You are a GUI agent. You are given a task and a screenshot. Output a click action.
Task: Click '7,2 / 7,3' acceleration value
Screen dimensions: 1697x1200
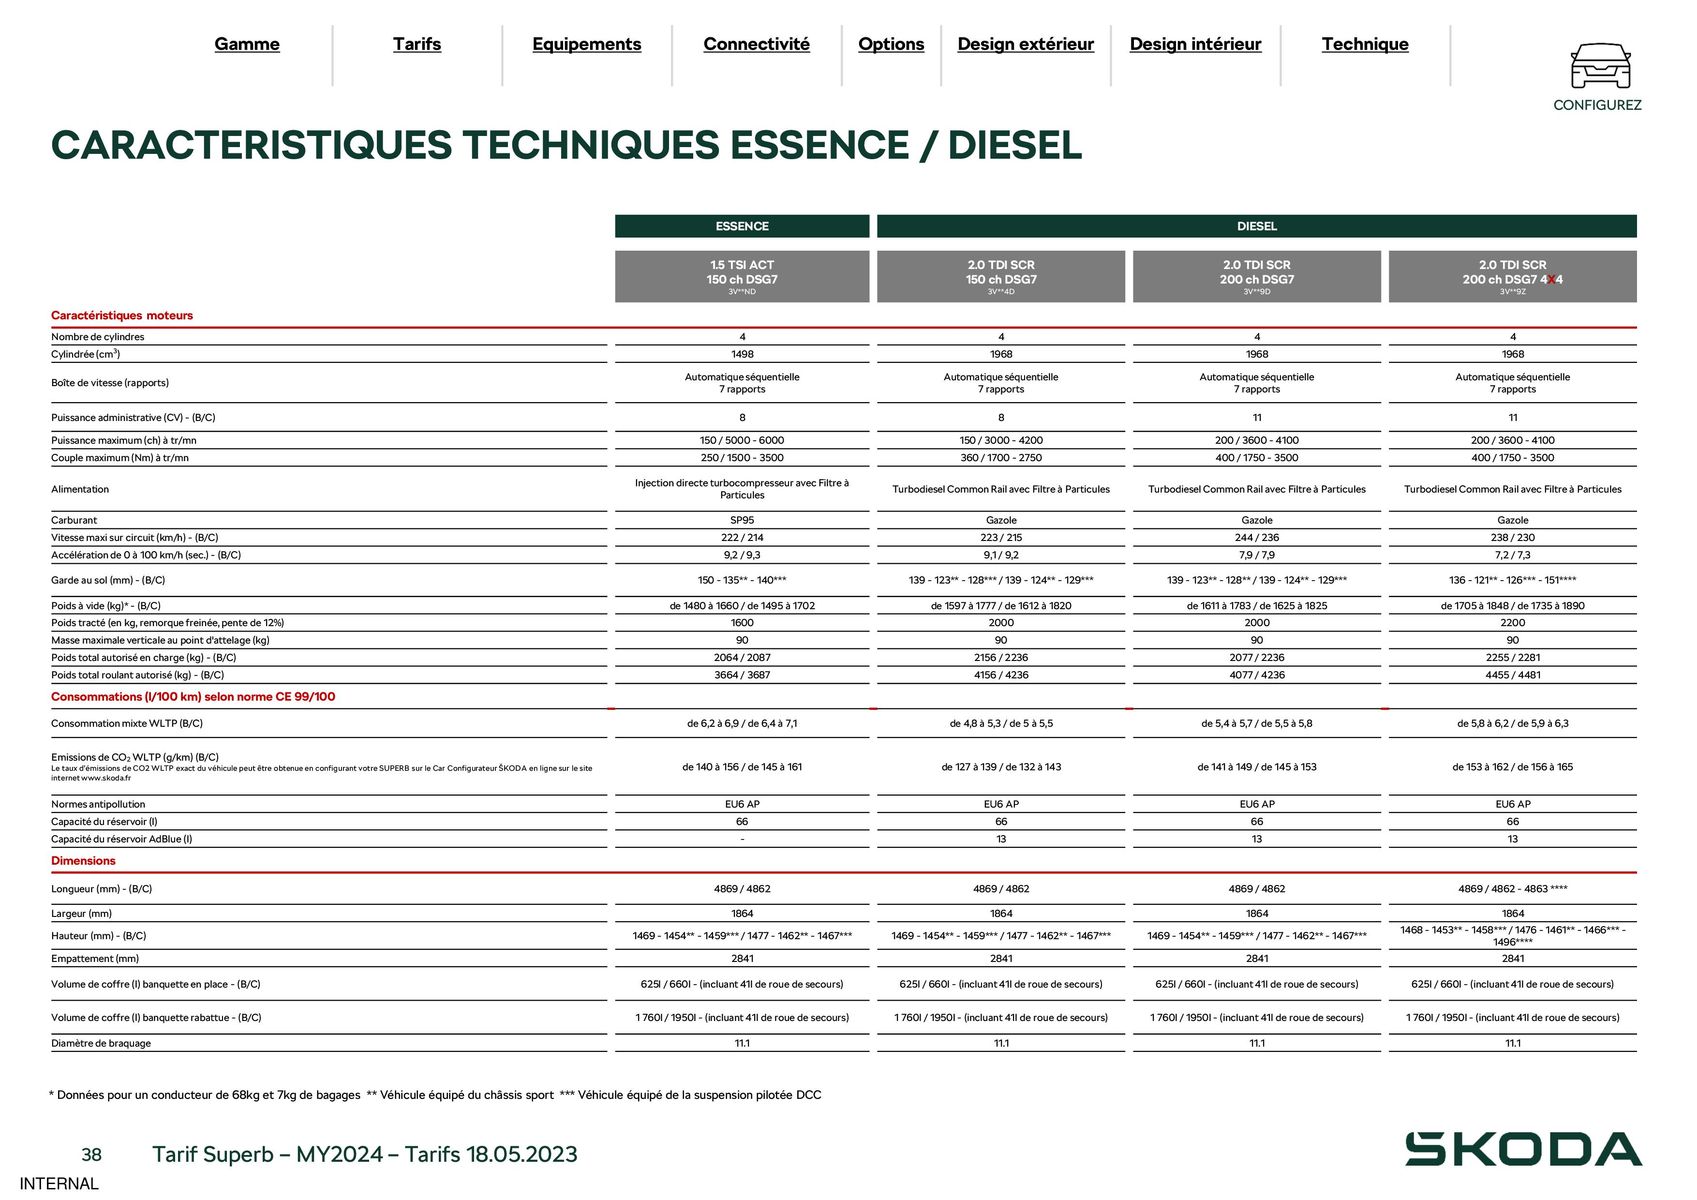1513,555
